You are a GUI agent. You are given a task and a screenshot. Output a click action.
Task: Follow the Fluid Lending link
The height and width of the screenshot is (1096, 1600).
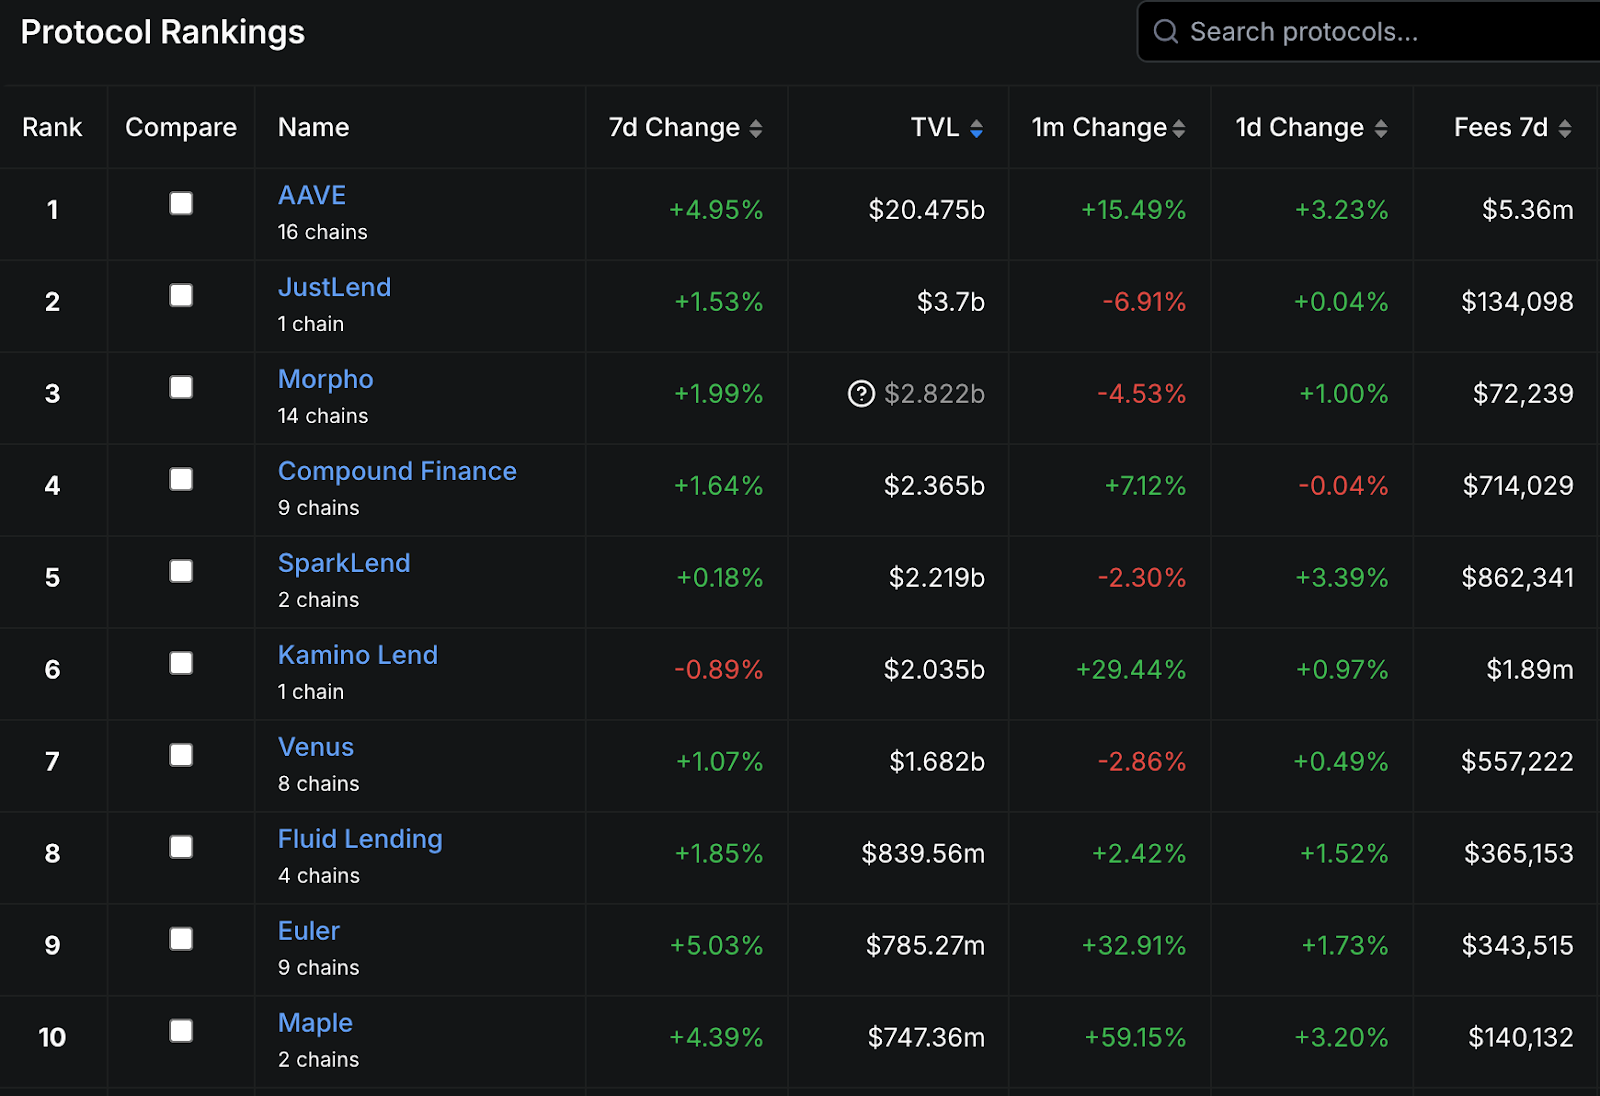click(x=360, y=839)
